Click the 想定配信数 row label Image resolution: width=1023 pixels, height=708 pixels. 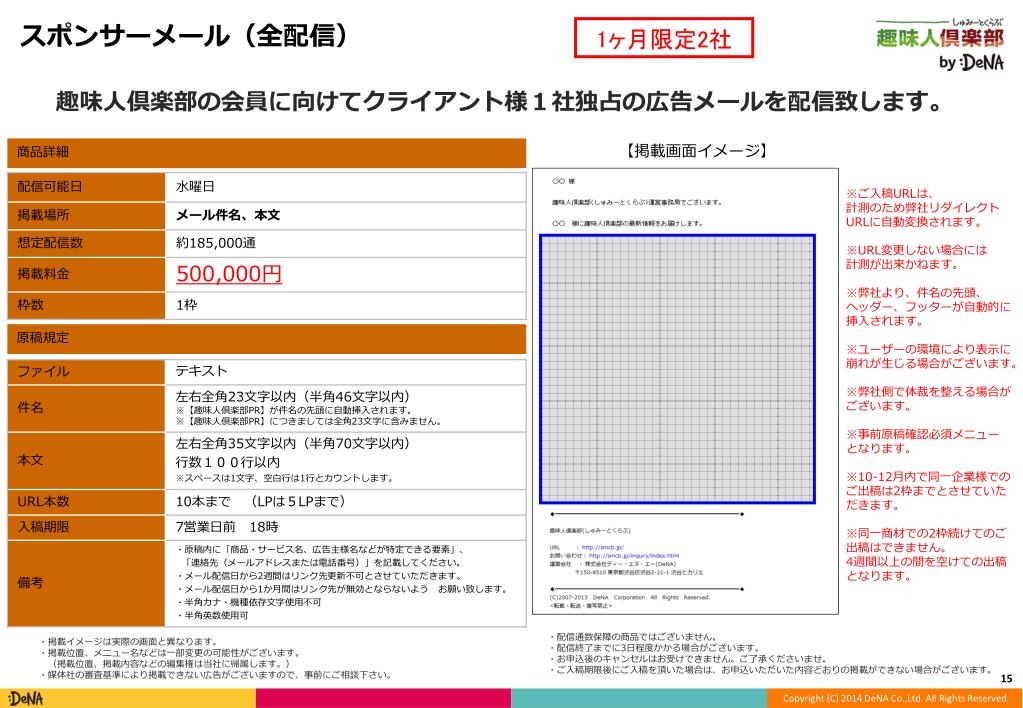[x=86, y=243]
